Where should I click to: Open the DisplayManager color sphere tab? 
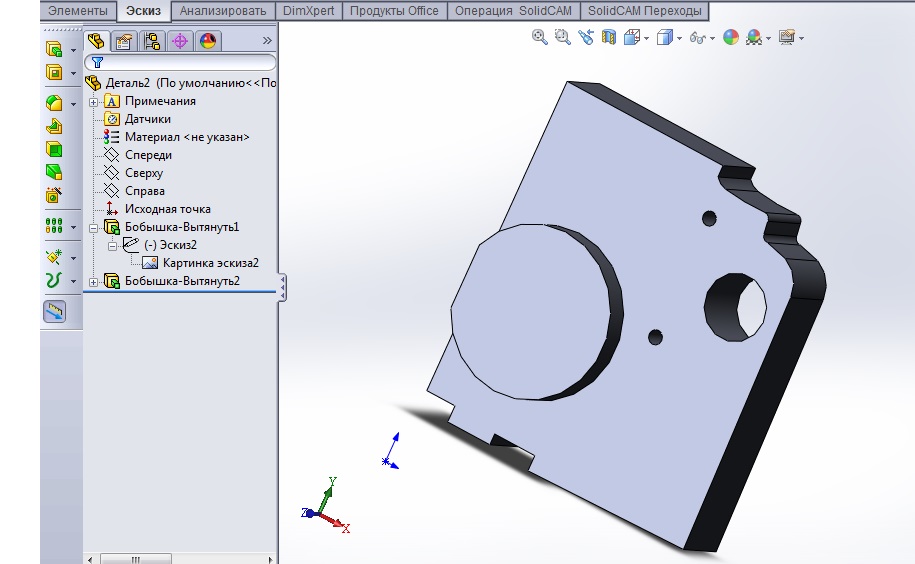(x=208, y=41)
